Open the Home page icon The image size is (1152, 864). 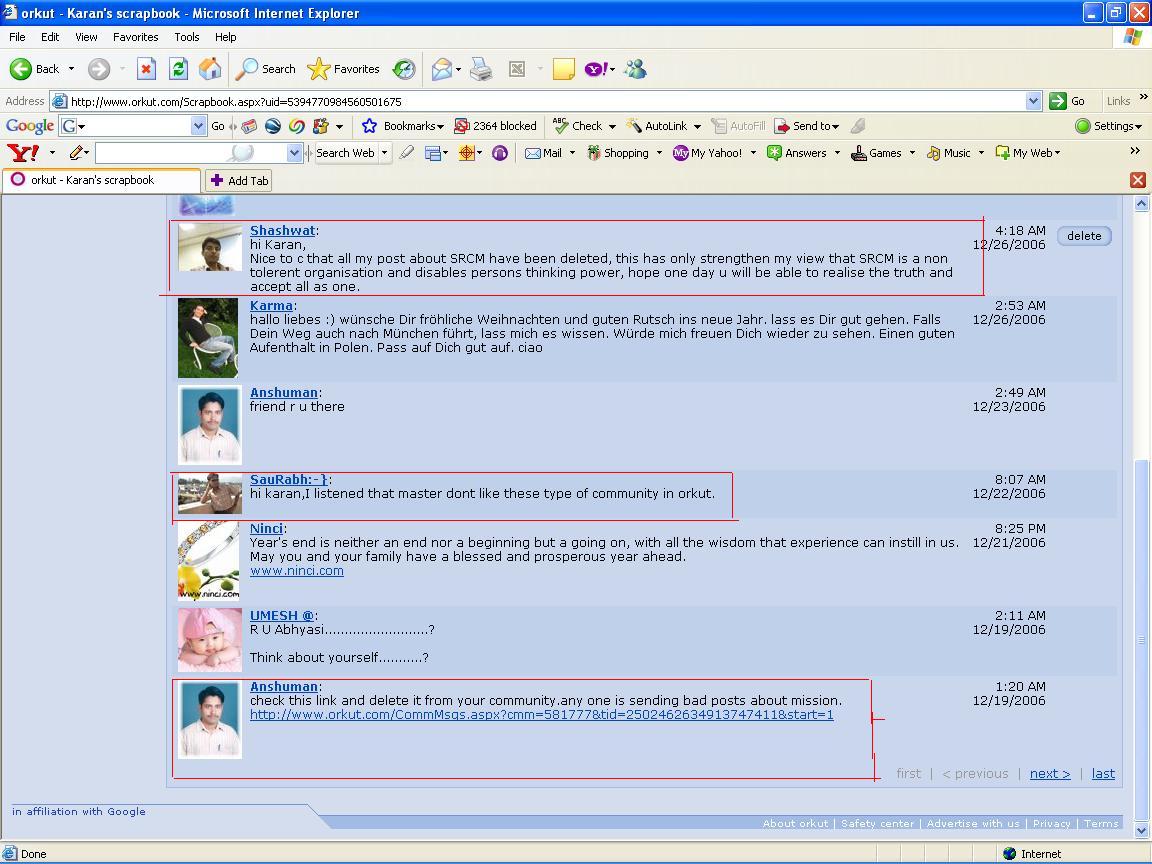209,69
